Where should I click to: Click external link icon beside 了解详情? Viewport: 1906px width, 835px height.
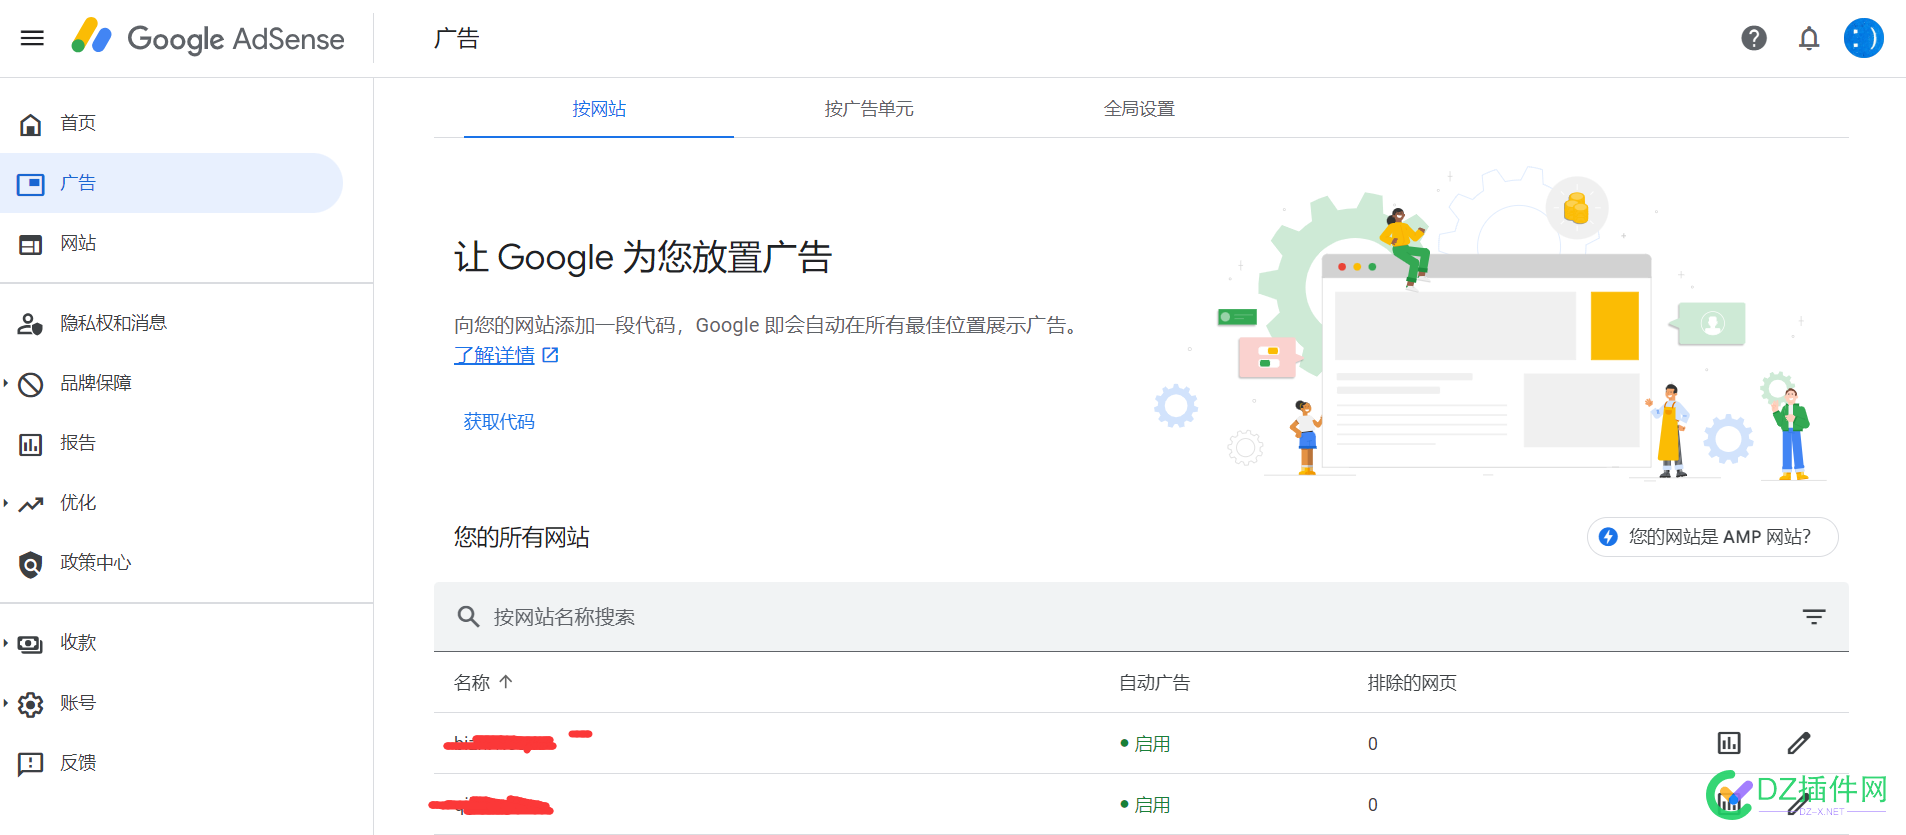[550, 355]
